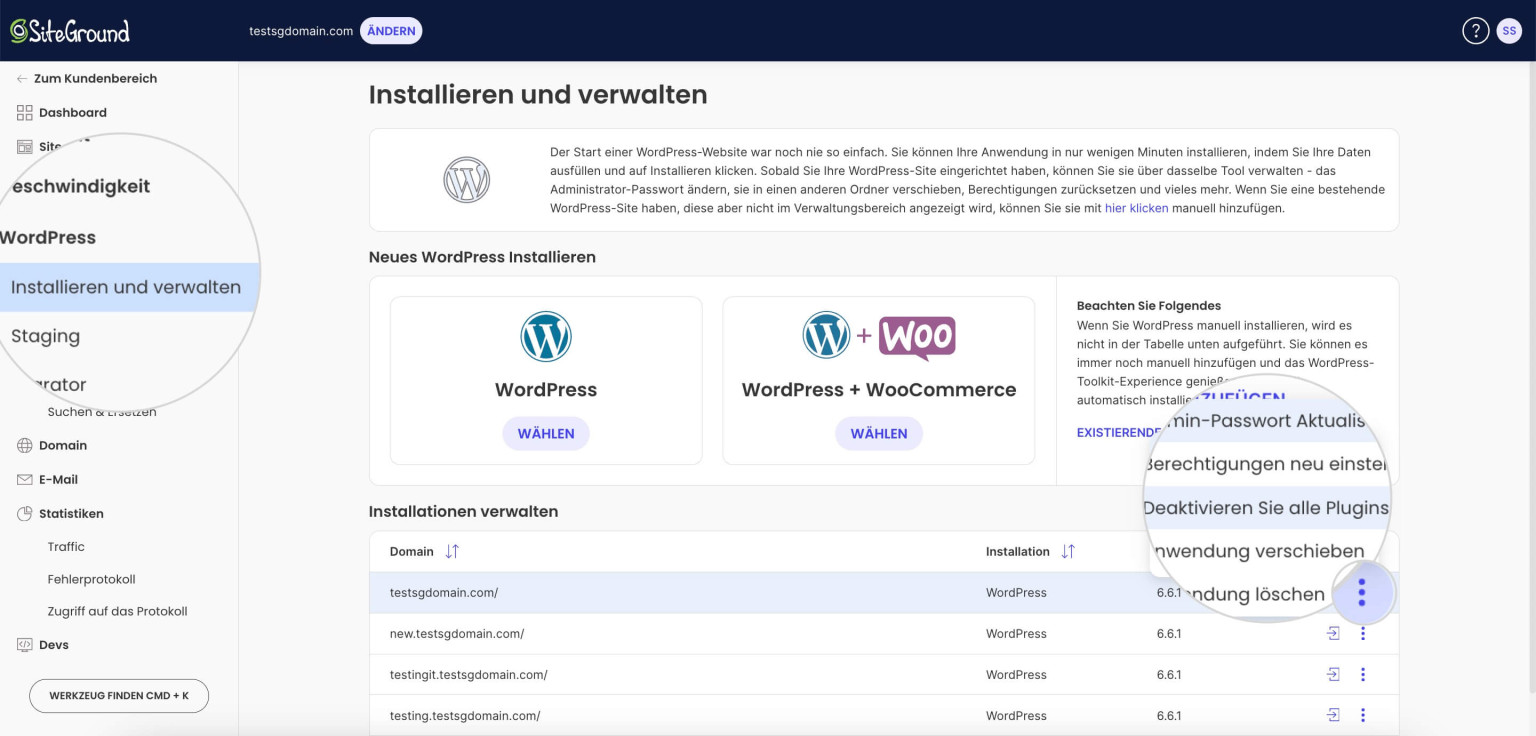The image size is (1536, 736).
Task: Click testing.testsgdomain.com/ domain cell
Action: point(465,716)
